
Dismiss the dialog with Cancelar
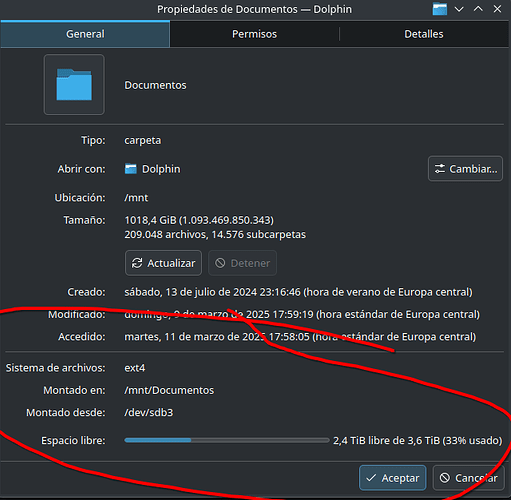click(x=469, y=478)
